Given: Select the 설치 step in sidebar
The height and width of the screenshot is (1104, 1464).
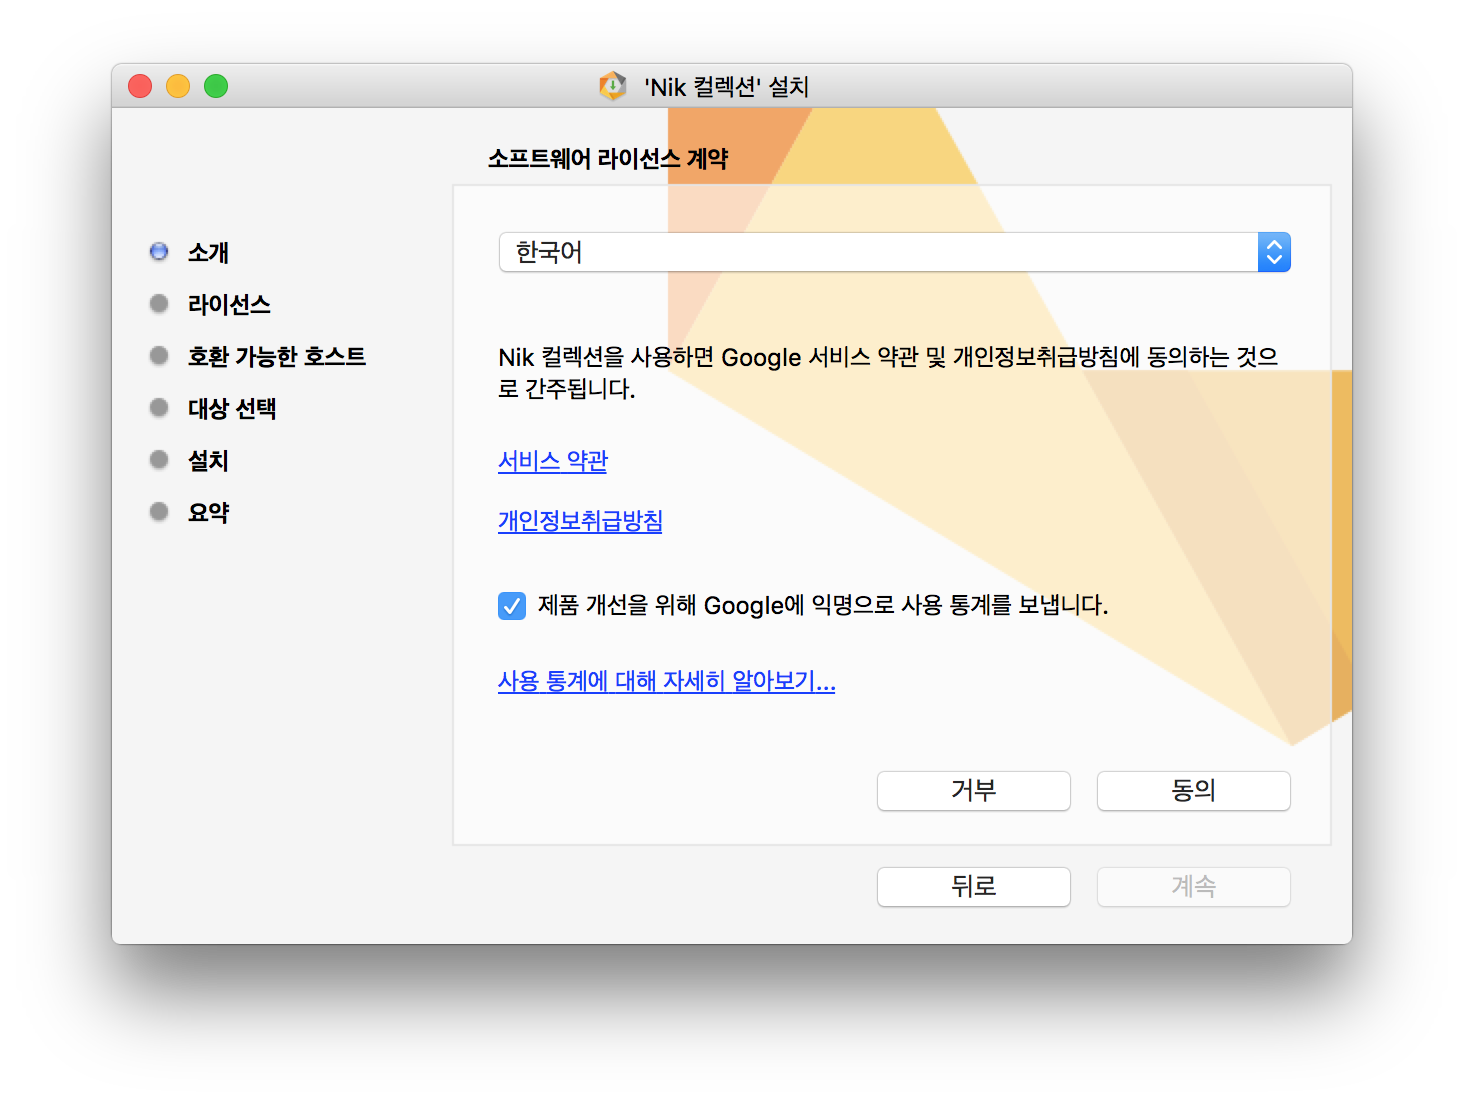Looking at the screenshot, I should coord(208,461).
